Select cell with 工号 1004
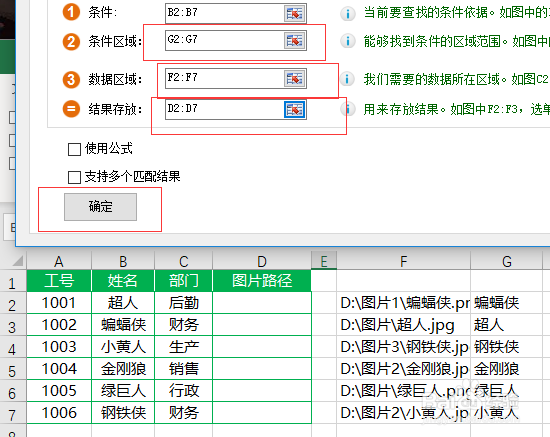The width and height of the screenshot is (550, 437). pyautogui.click(x=59, y=369)
